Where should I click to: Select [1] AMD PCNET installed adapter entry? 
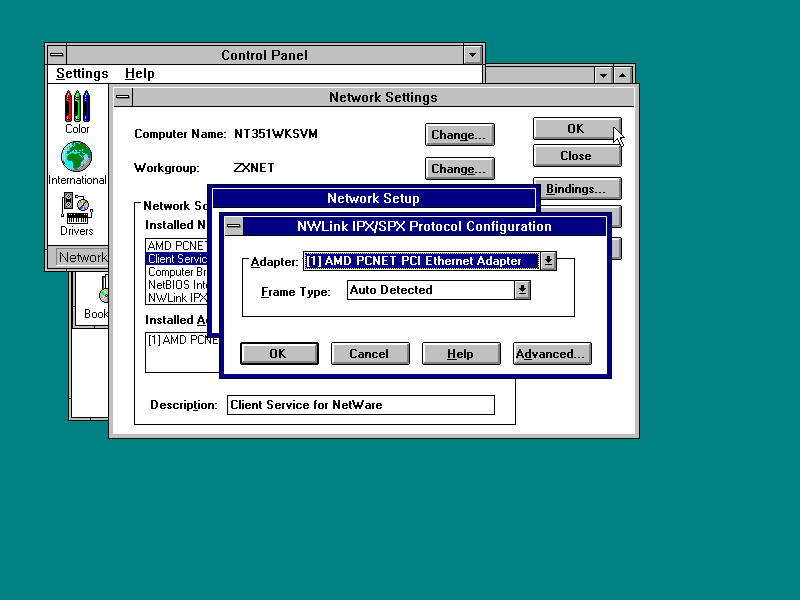coord(183,340)
